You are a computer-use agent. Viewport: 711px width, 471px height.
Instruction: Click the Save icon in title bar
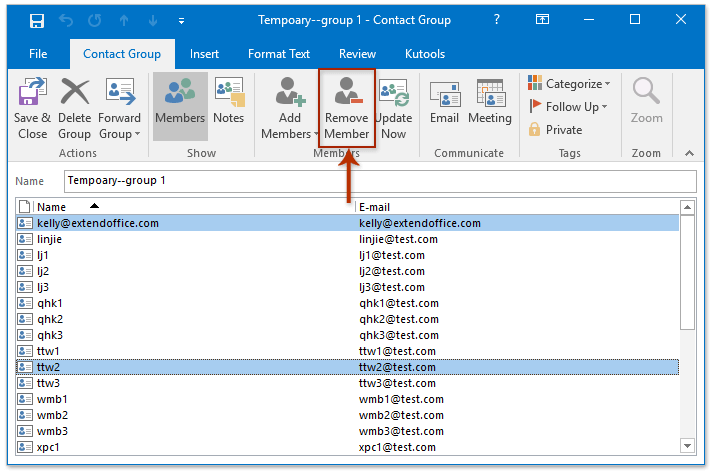coord(36,20)
